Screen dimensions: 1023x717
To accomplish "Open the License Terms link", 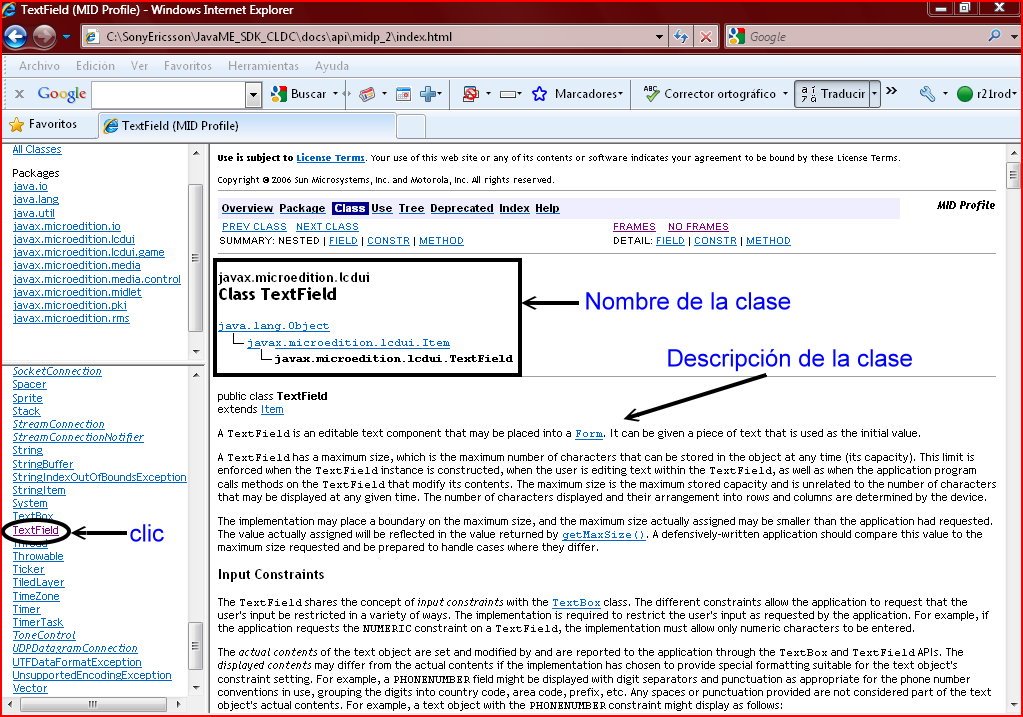I will pos(330,158).
